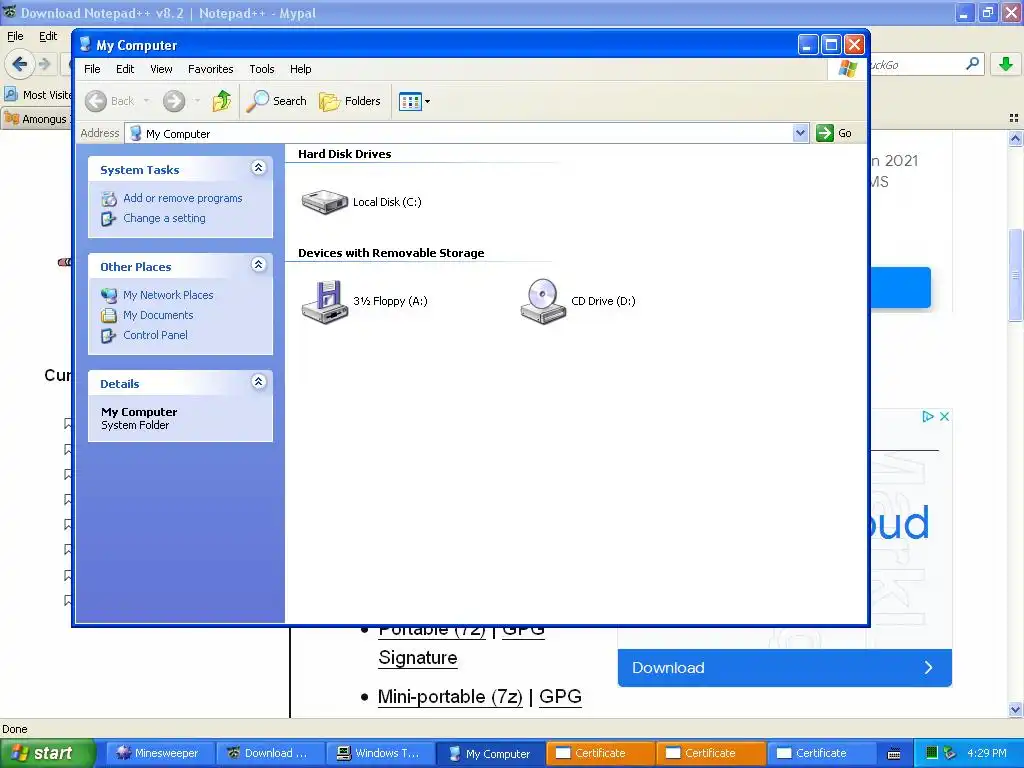
Task: Open Control Panel link
Action: [155, 335]
